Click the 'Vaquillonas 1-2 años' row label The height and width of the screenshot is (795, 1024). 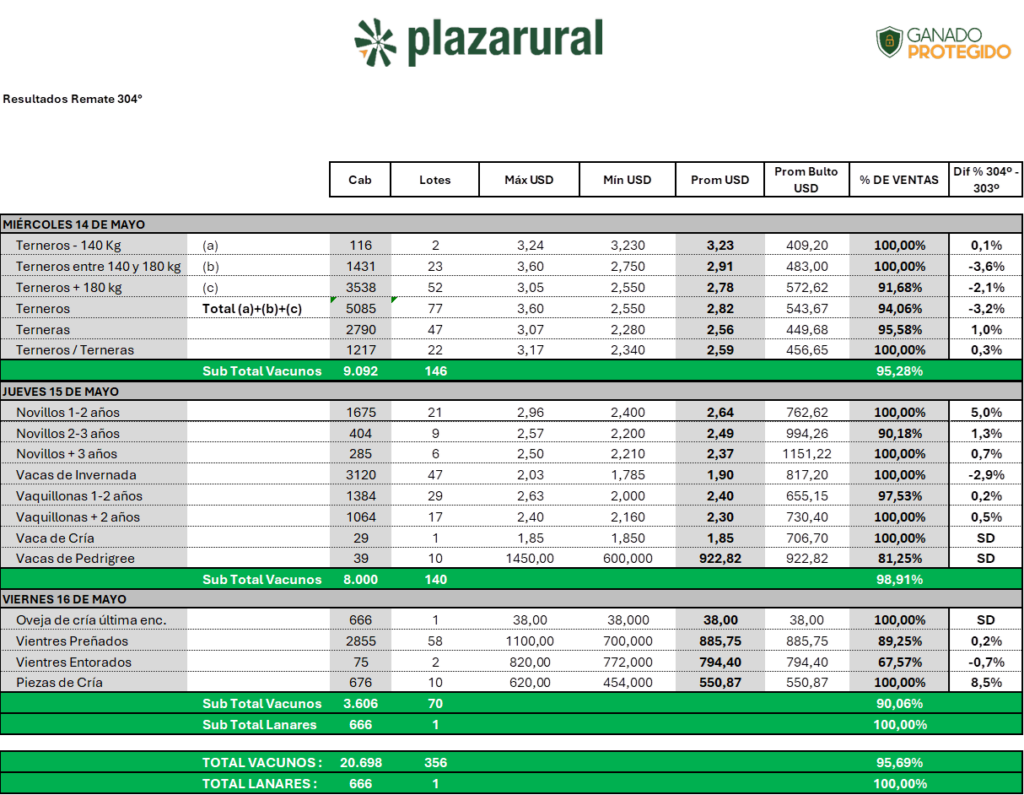[79, 496]
